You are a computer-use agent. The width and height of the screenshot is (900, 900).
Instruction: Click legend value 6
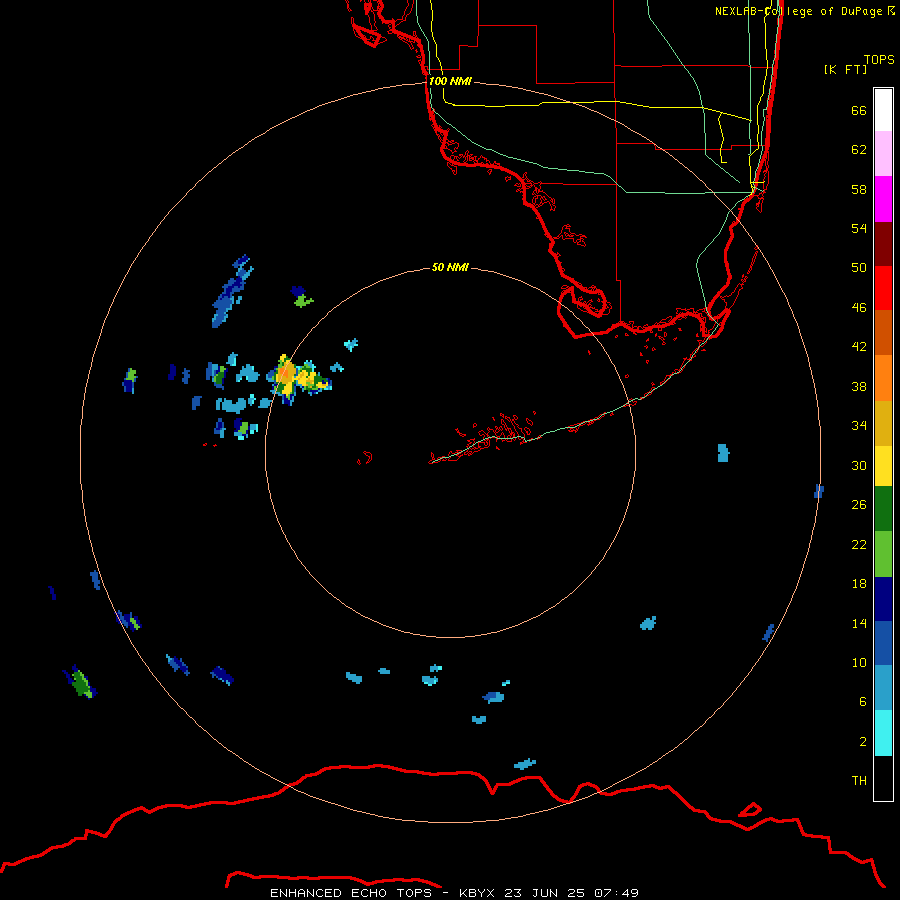point(863,702)
